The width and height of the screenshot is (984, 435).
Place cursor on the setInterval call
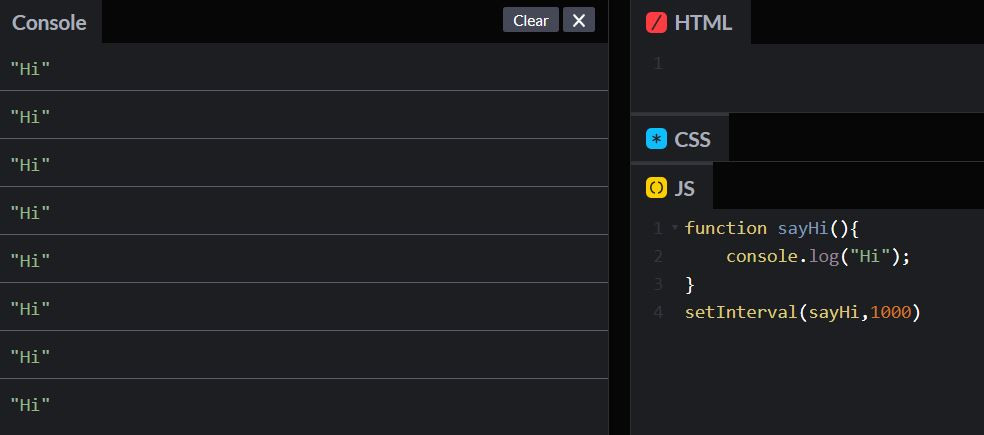(x=740, y=312)
